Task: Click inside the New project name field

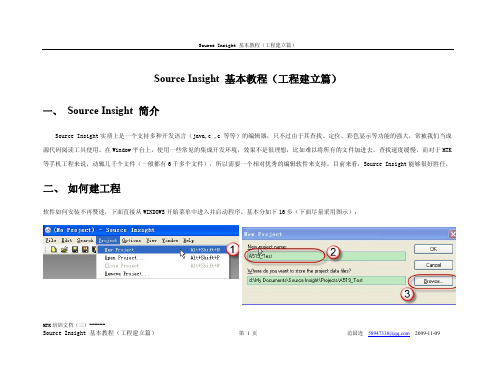Action: [326, 256]
